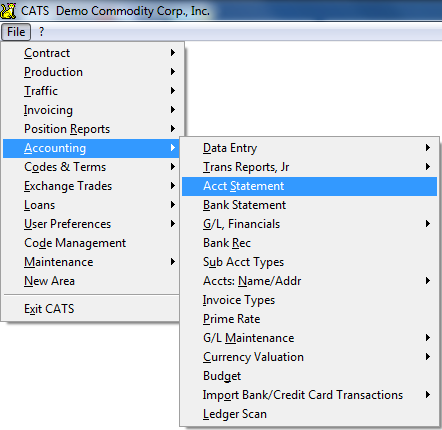Expand arrow beside Production
The width and height of the screenshot is (442, 430).
coord(173,72)
